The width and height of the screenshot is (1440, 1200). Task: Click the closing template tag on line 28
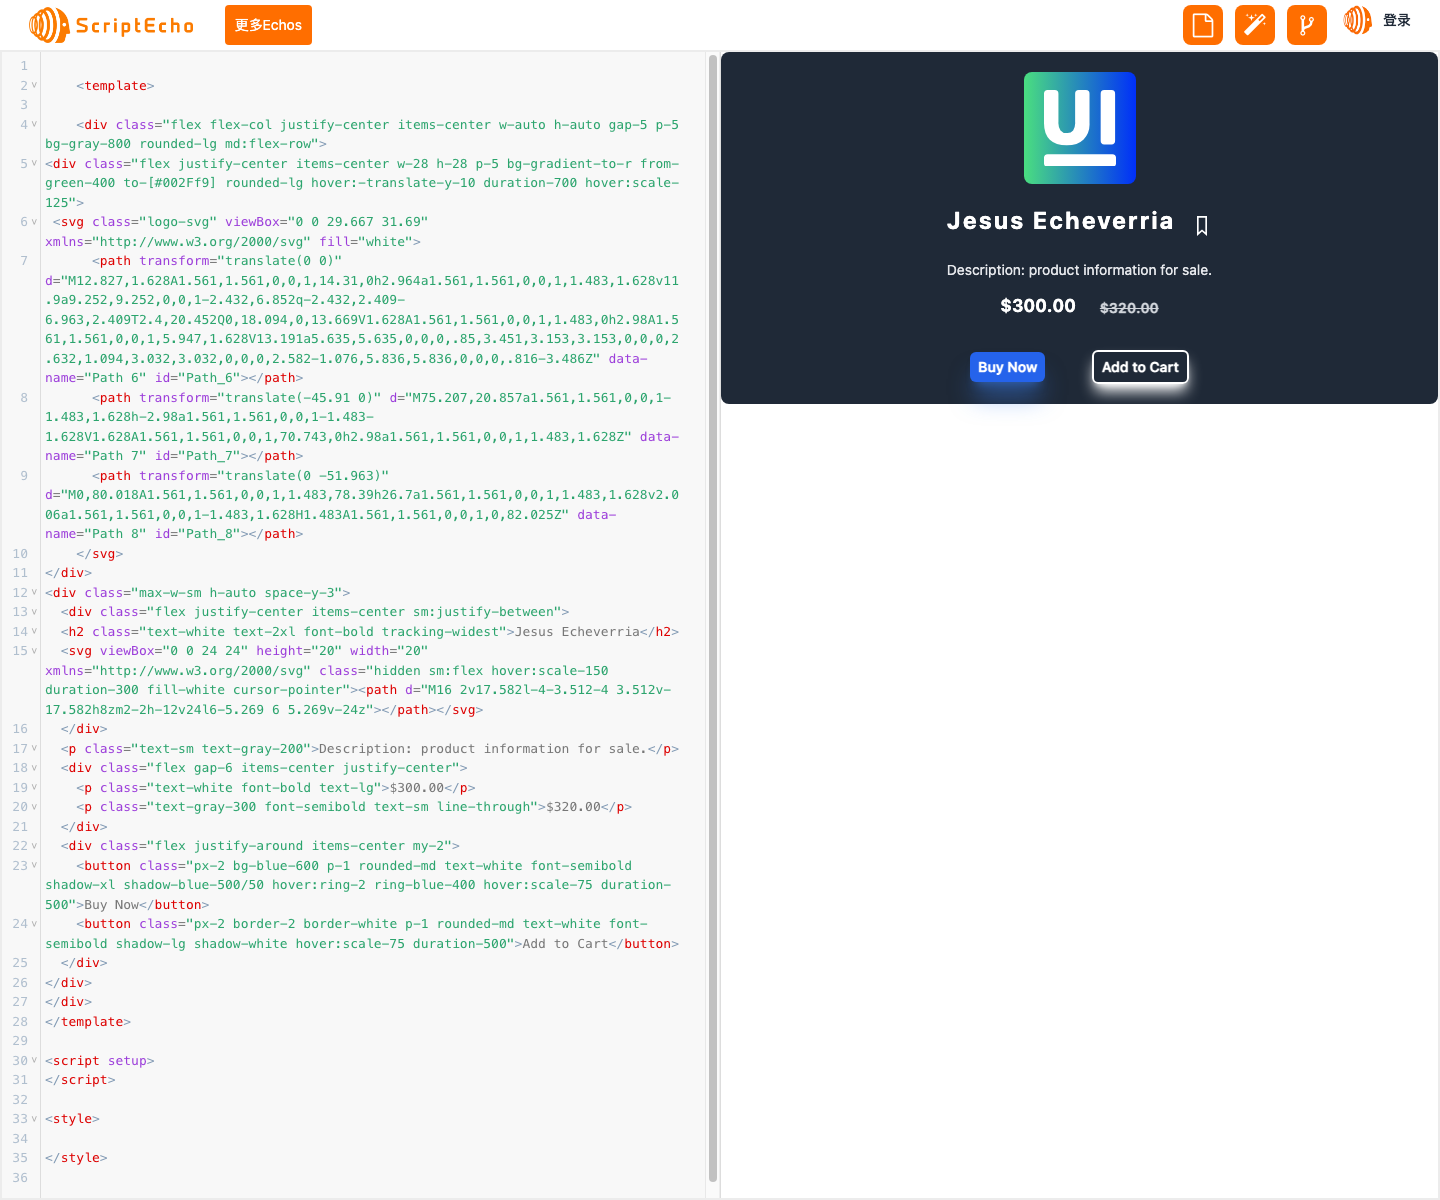tap(88, 1022)
